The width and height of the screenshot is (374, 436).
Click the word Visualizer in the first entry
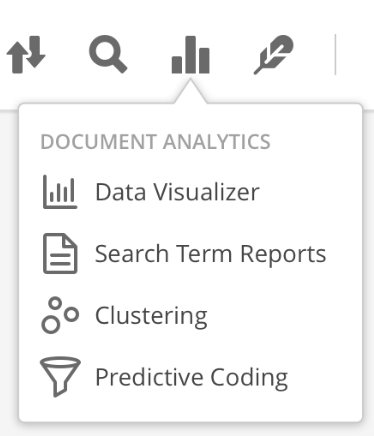click(x=206, y=192)
